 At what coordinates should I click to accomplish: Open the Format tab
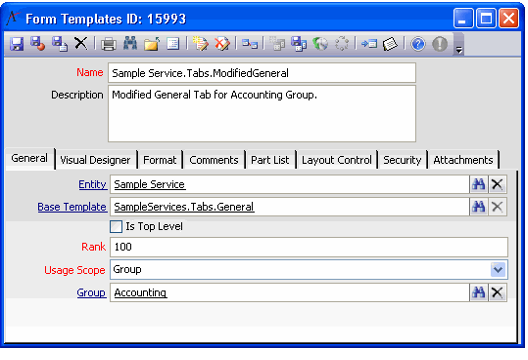160,160
